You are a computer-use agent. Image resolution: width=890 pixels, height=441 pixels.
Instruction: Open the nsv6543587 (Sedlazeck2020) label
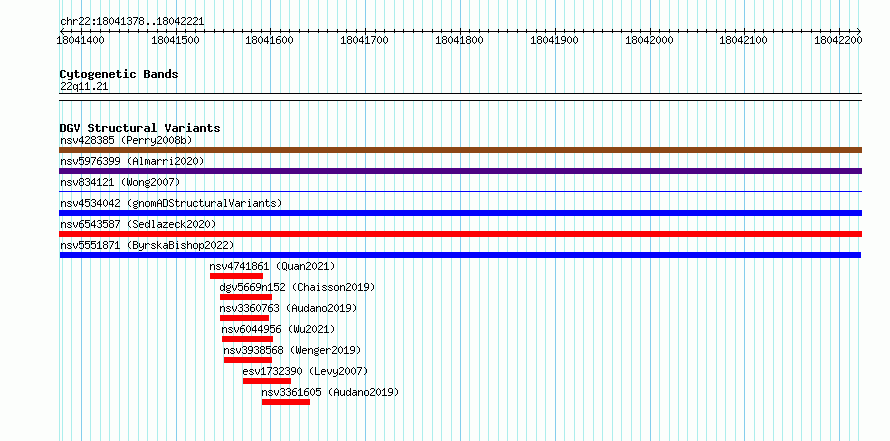[138, 224]
